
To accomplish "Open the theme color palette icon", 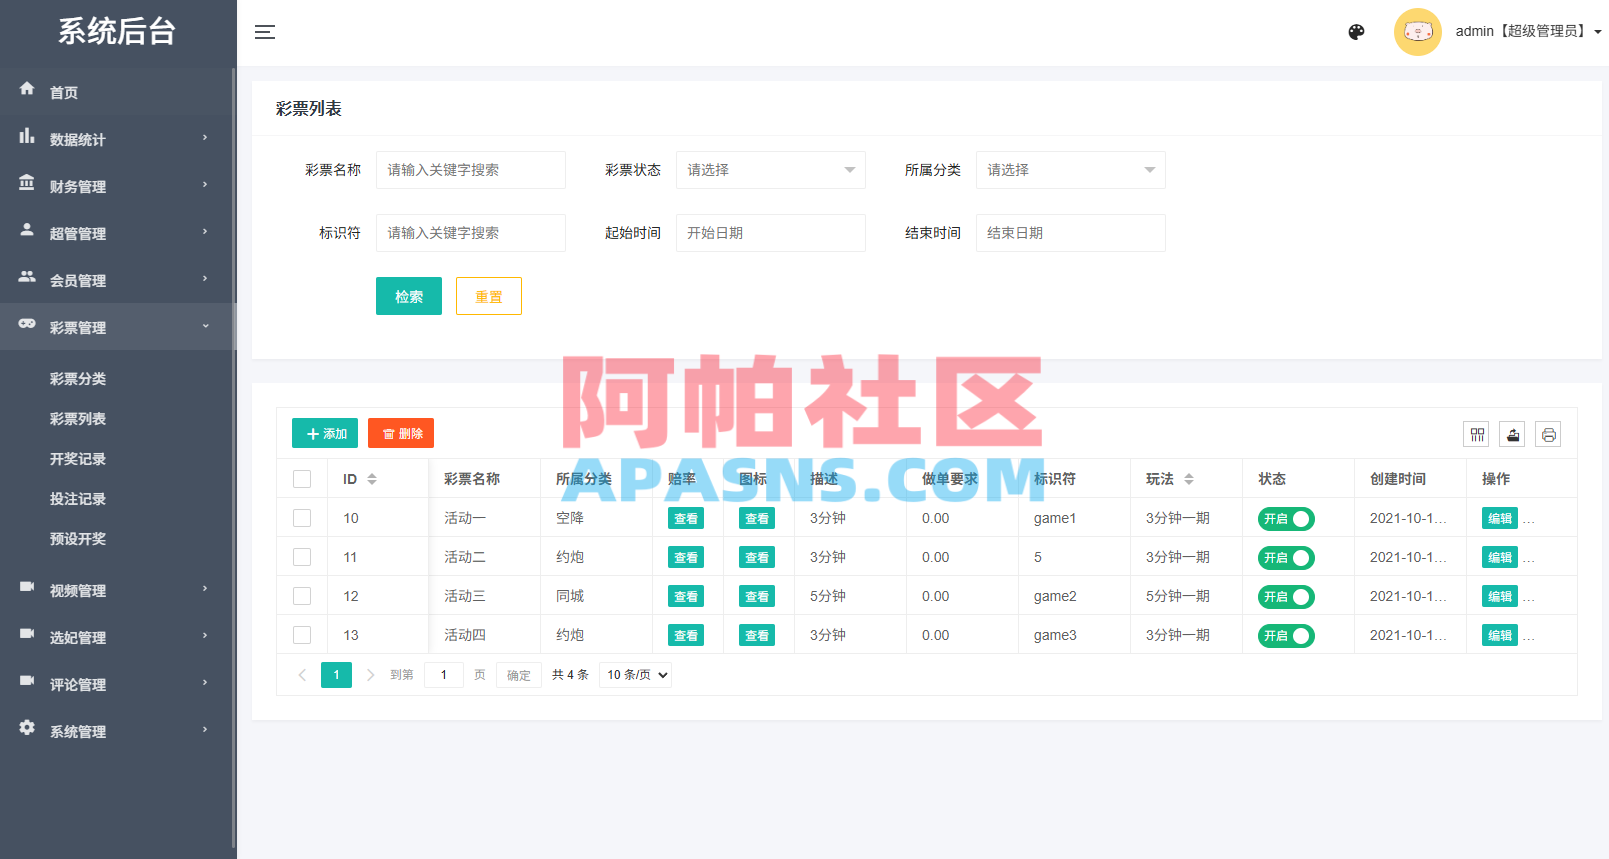I will point(1356,32).
